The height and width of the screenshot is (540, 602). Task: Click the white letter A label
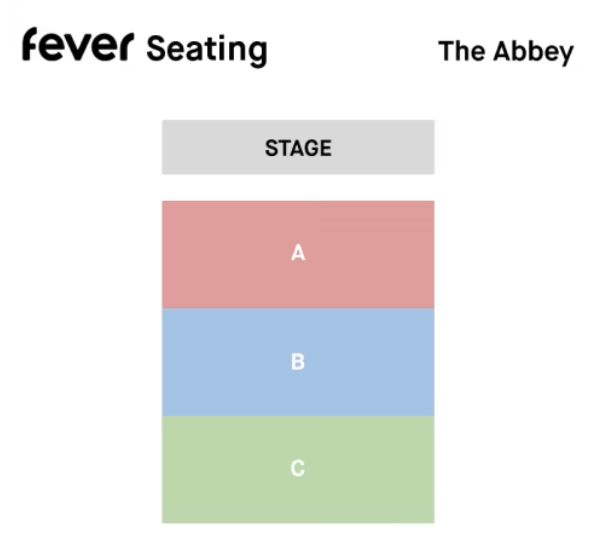pos(298,254)
